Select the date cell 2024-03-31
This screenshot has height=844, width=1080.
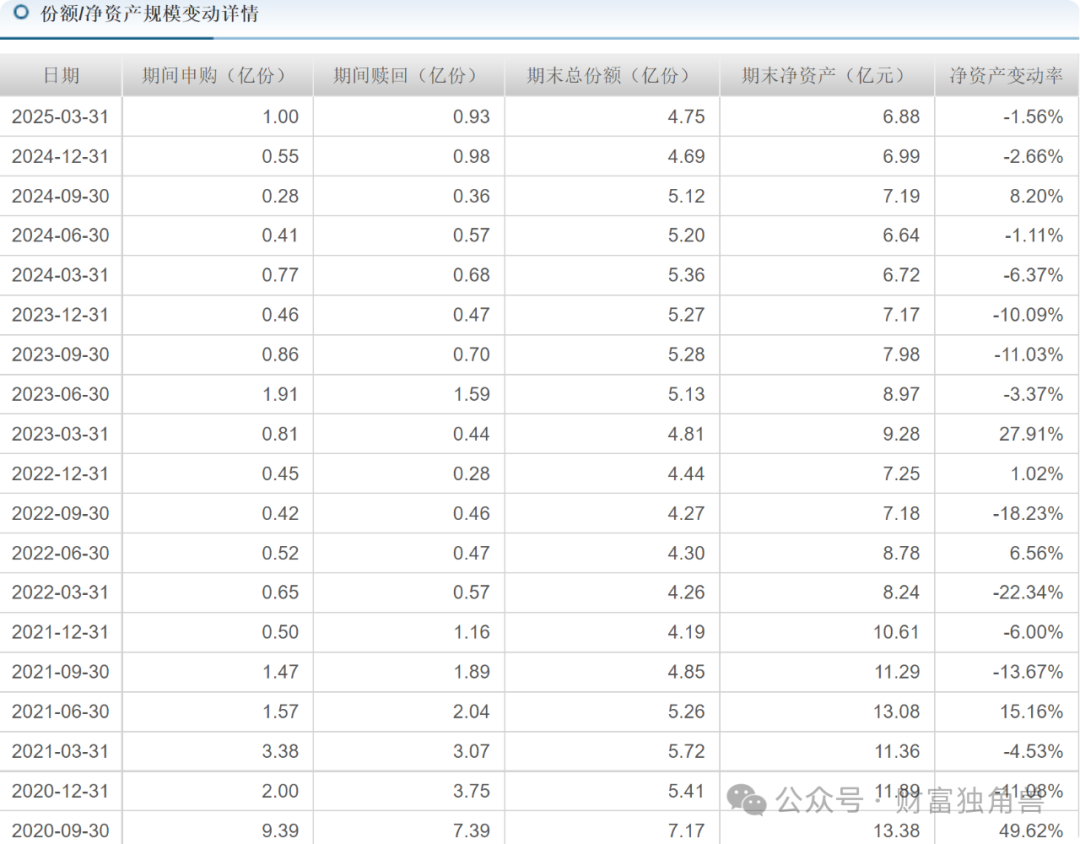click(61, 275)
